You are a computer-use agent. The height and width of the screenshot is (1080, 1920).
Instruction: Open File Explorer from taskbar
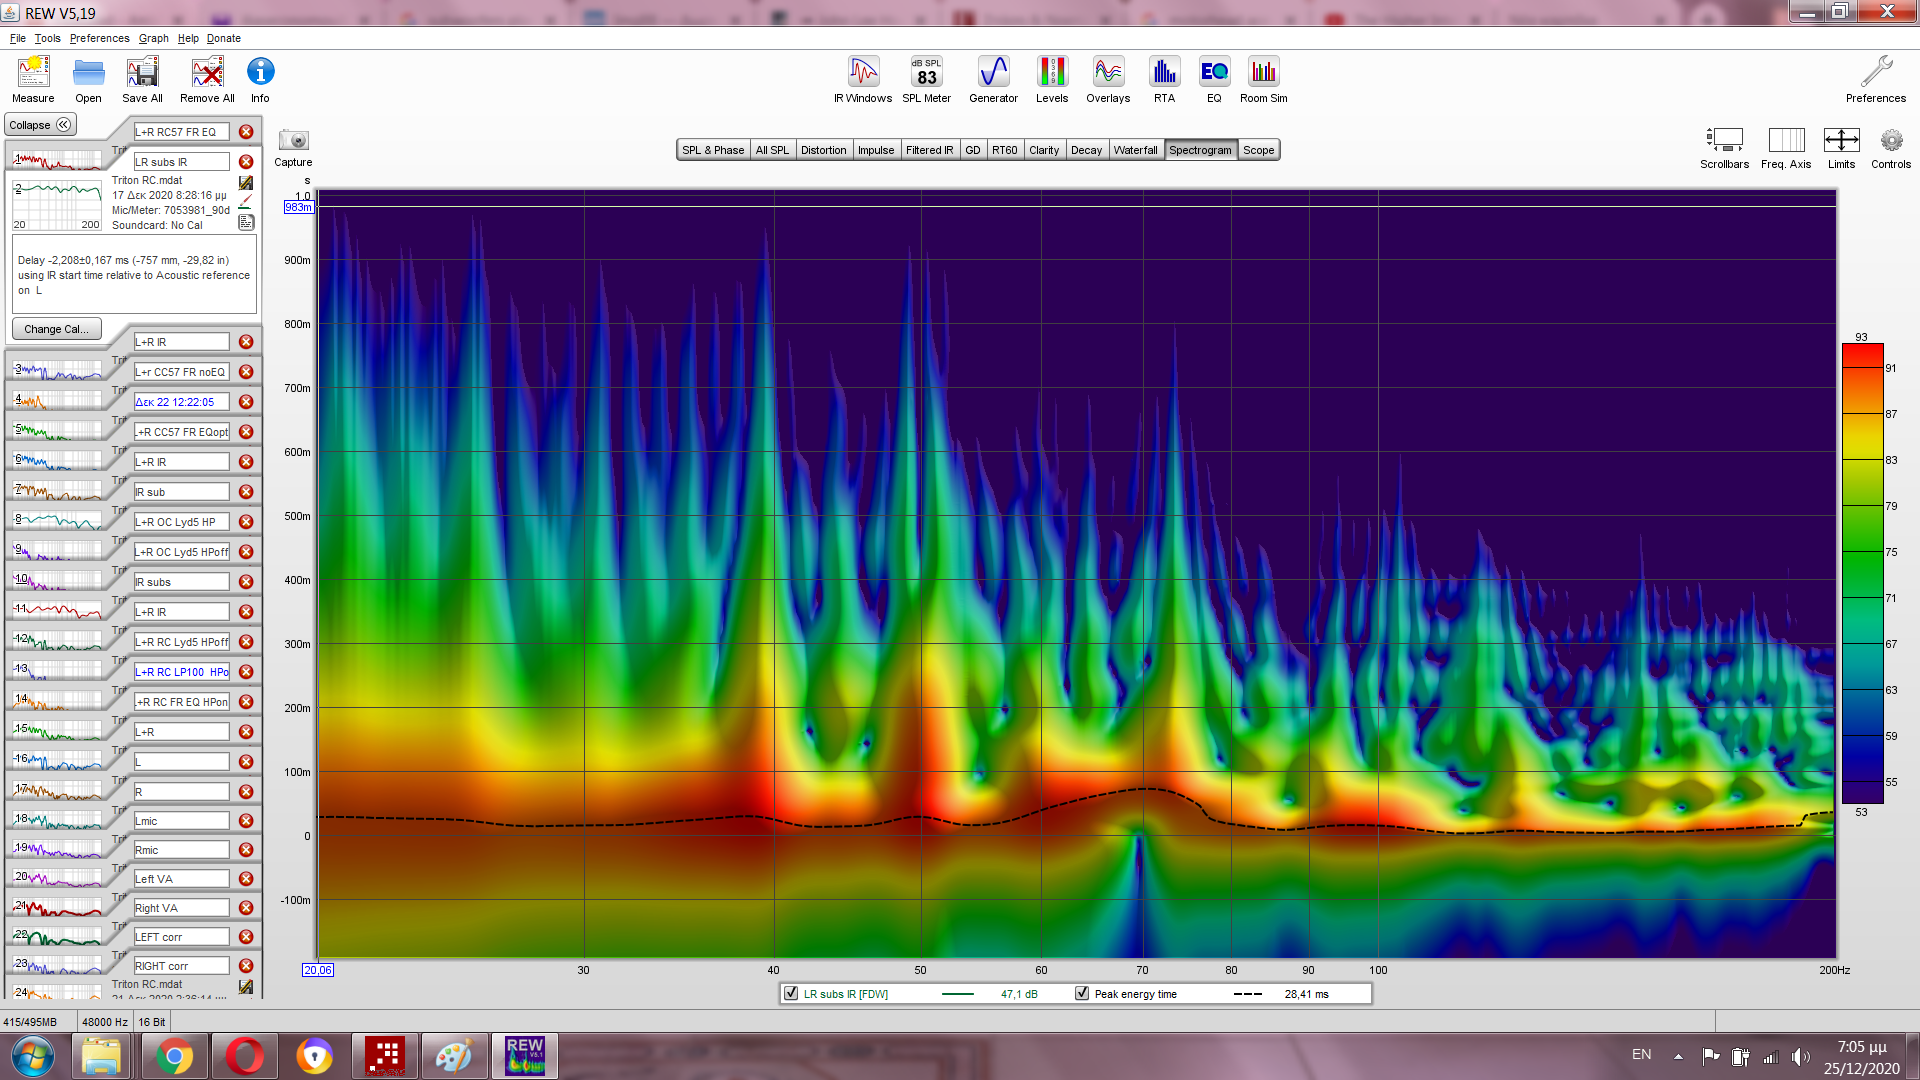[101, 1056]
